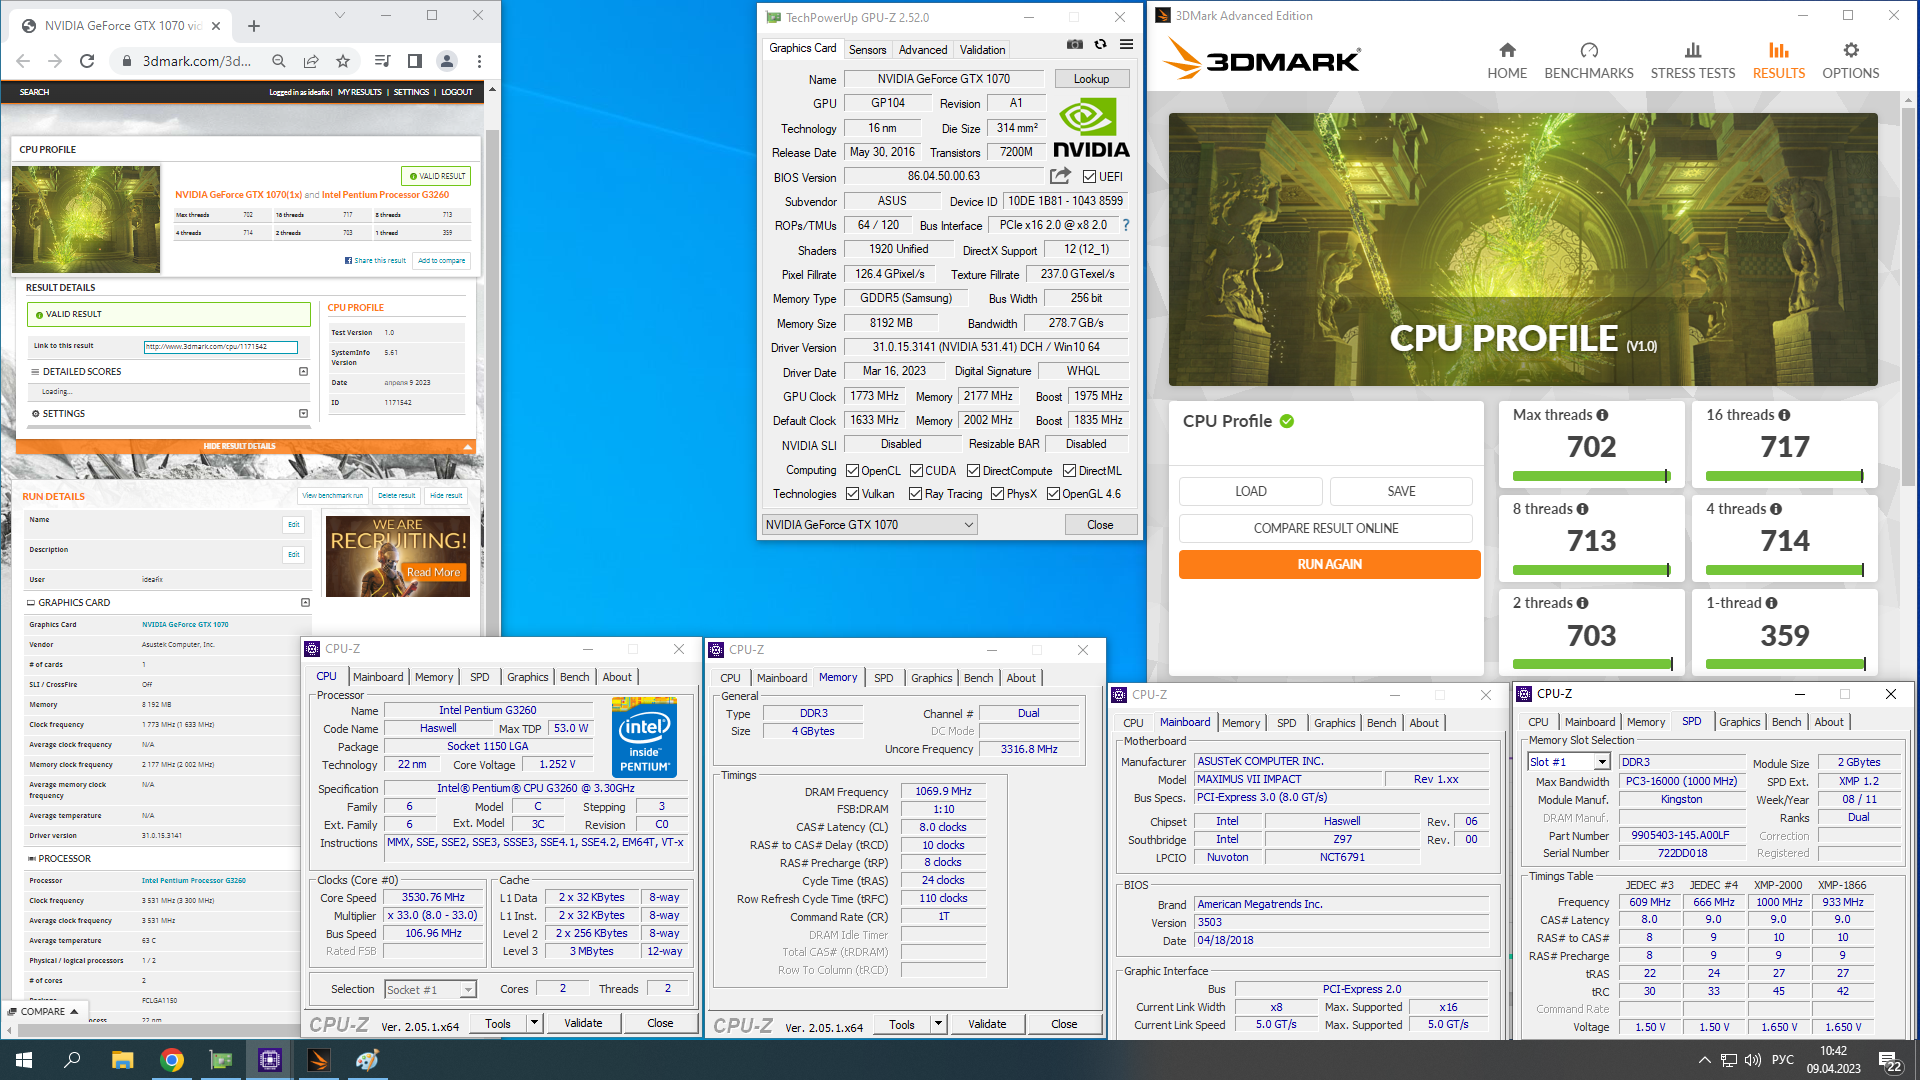1920x1080 pixels.
Task: Click LOAD button in 3DMark
Action: [1250, 491]
